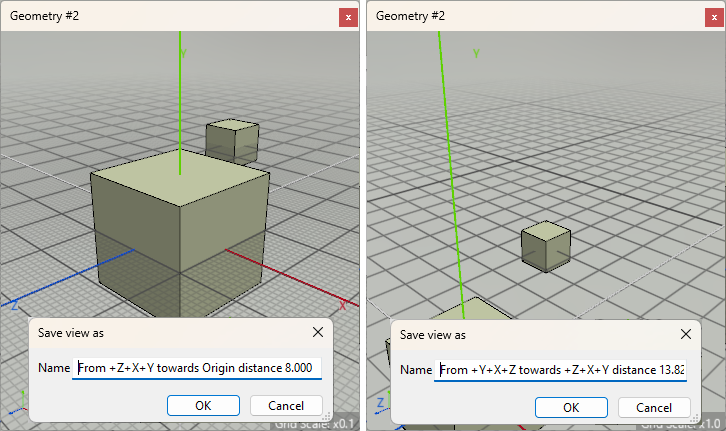Close the left Geometry #2 window
Screen dimensions: 726x431
click(348, 18)
